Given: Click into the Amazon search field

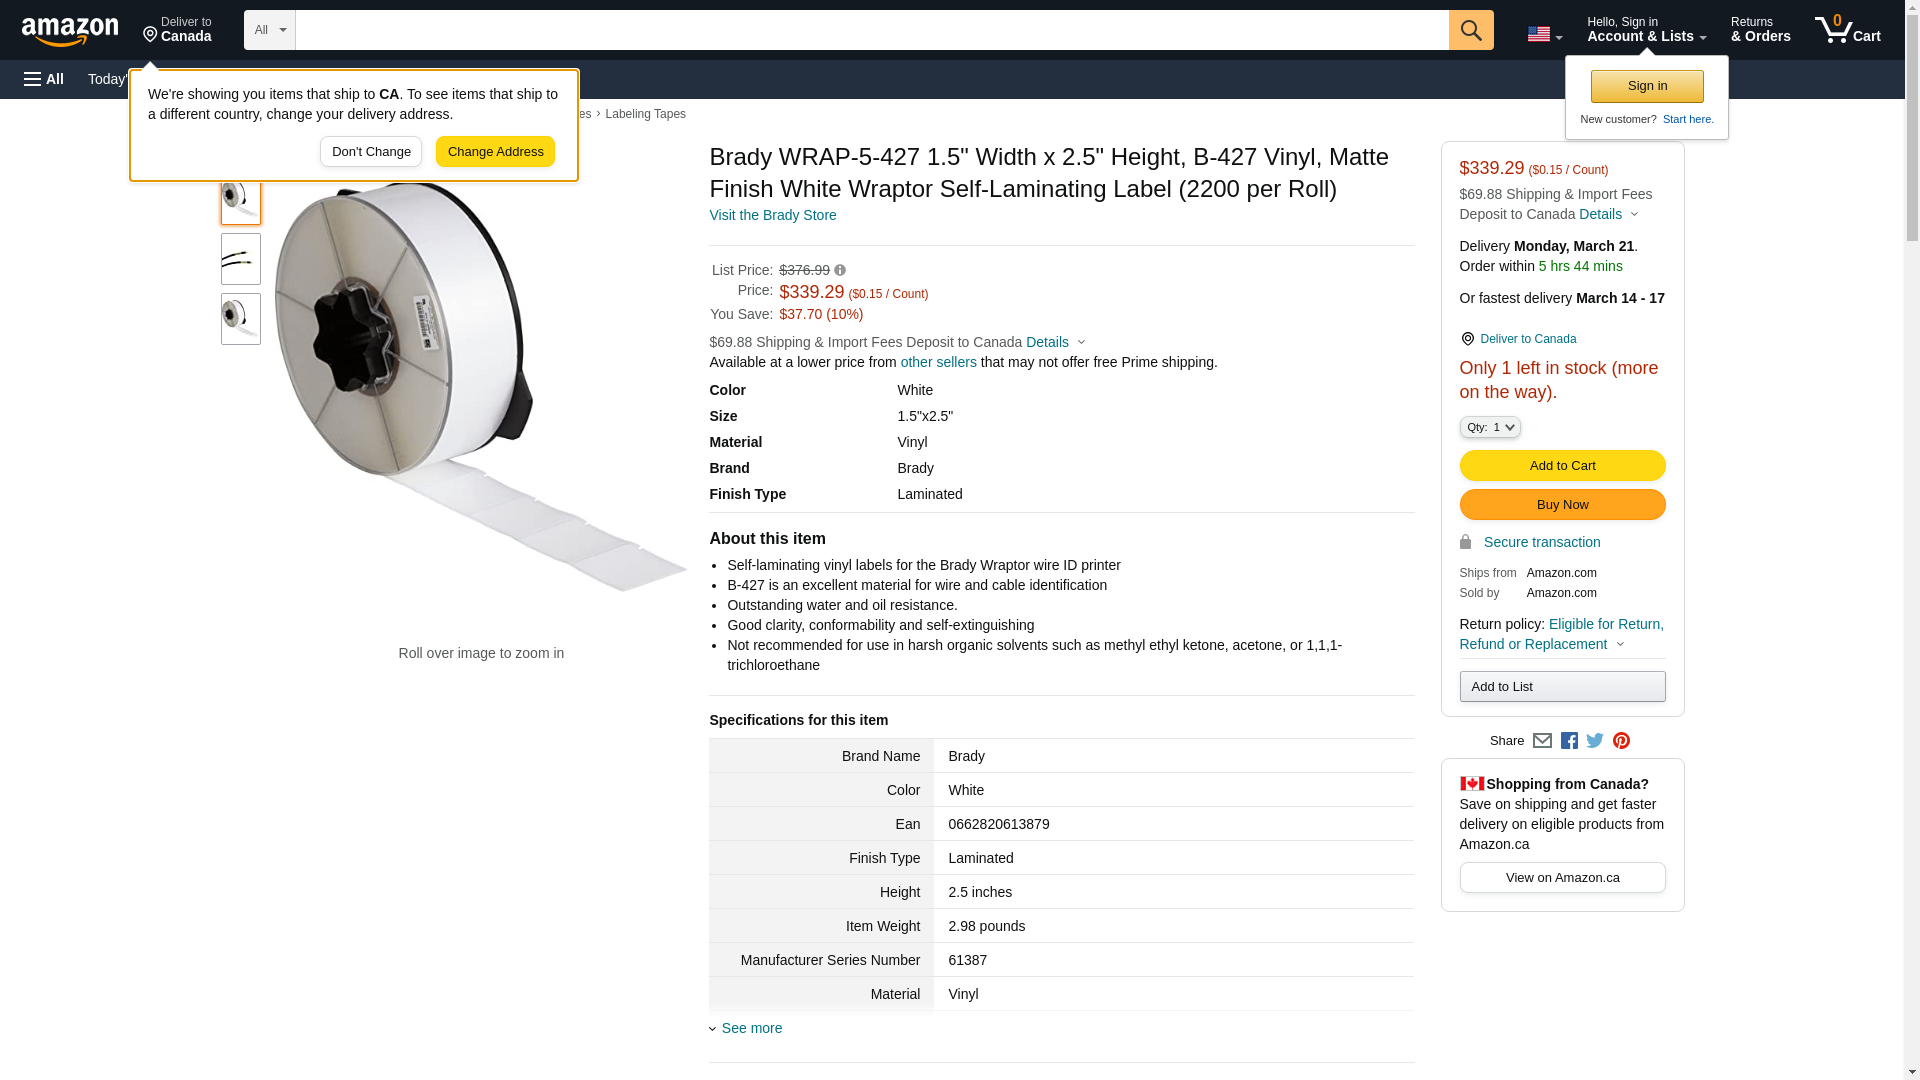Looking at the screenshot, I should point(871,30).
